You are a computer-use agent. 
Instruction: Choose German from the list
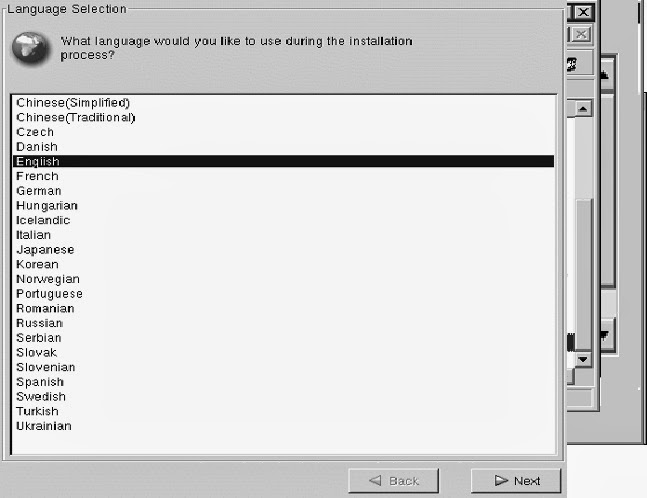click(x=283, y=191)
